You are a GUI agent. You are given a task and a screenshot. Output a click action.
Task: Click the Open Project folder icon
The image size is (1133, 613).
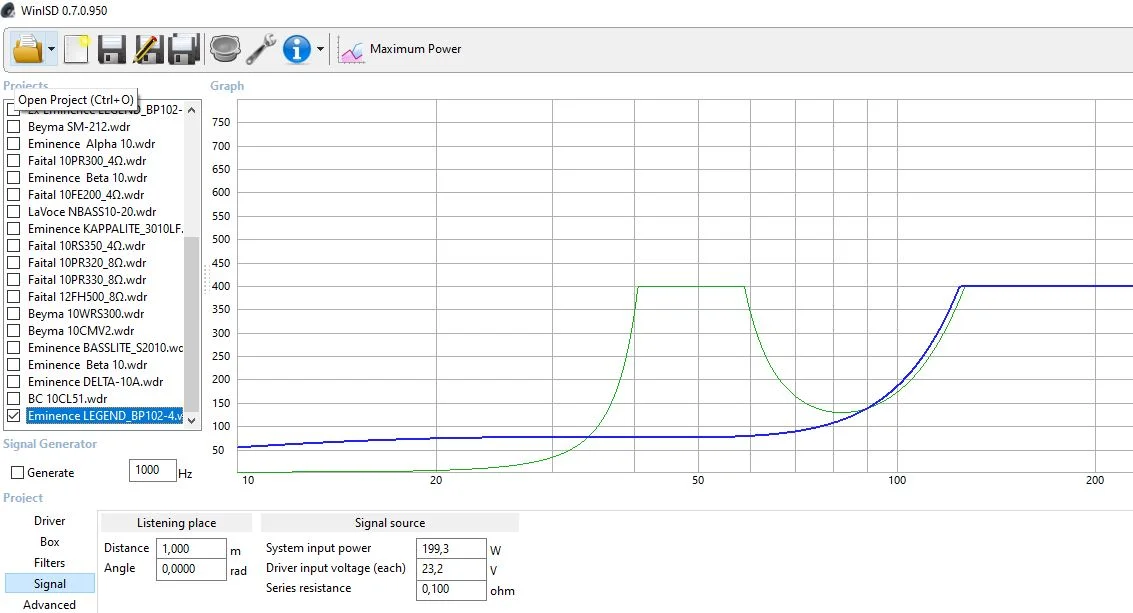tap(27, 48)
